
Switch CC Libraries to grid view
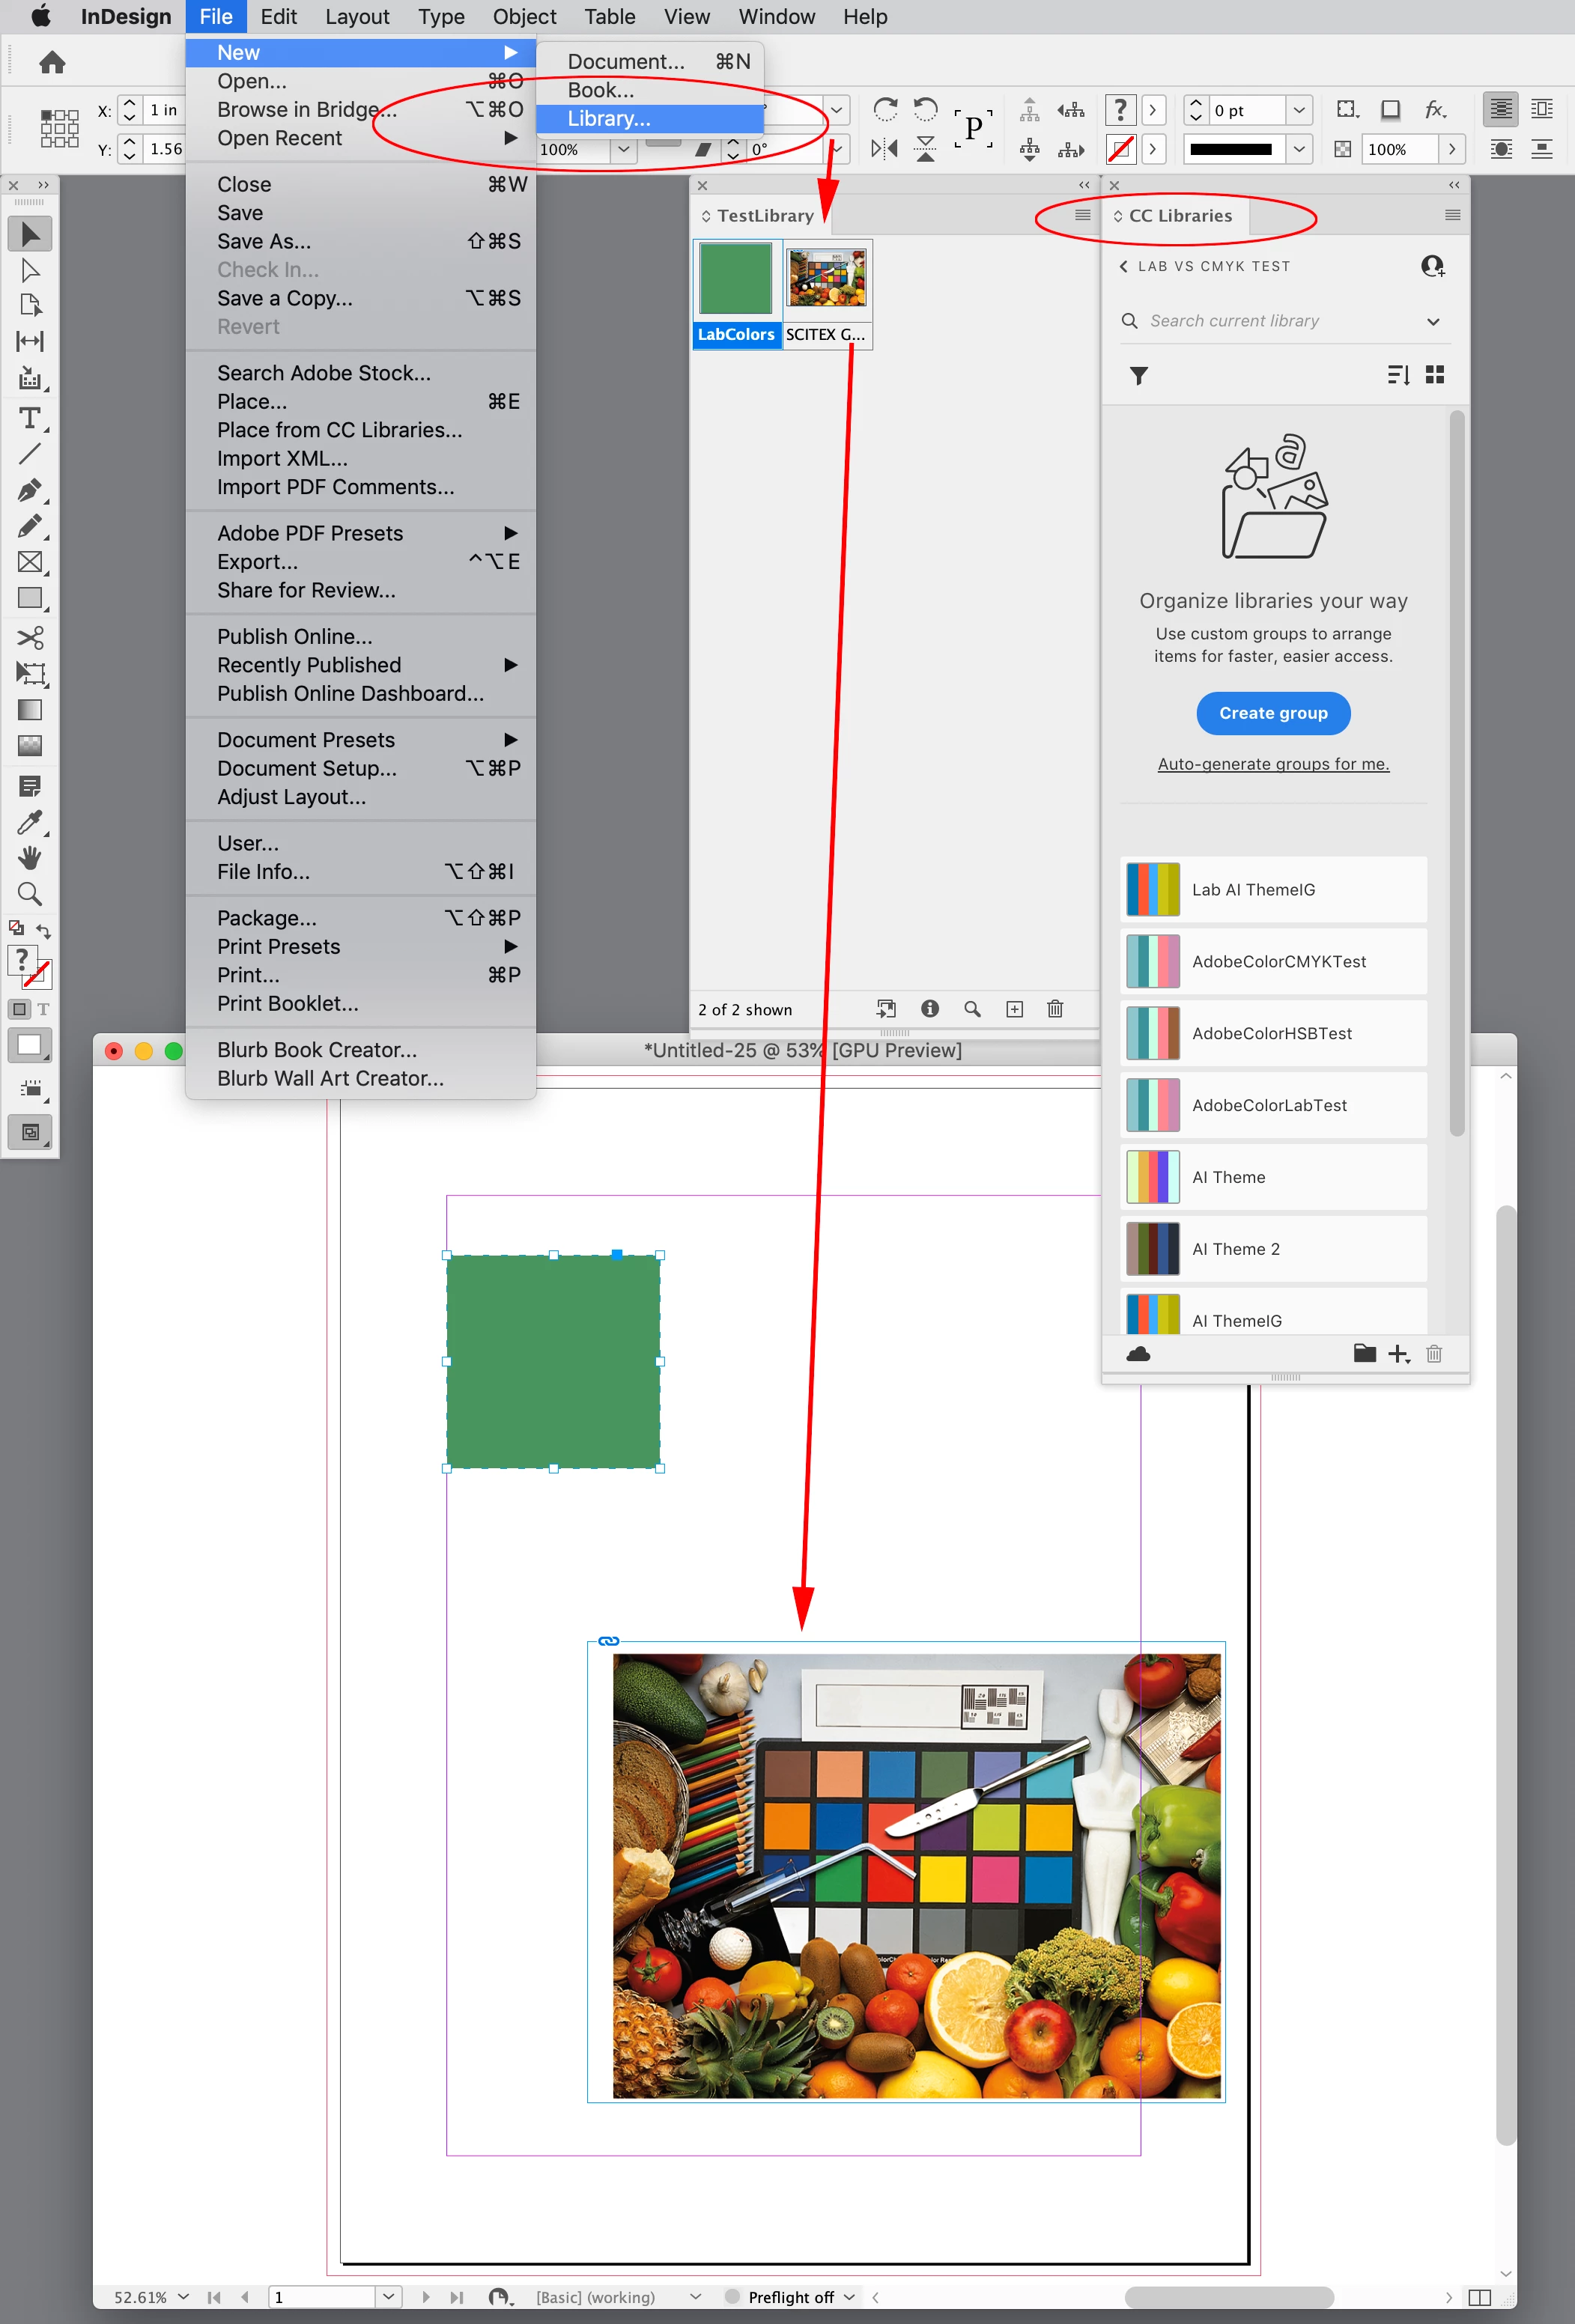(1435, 375)
